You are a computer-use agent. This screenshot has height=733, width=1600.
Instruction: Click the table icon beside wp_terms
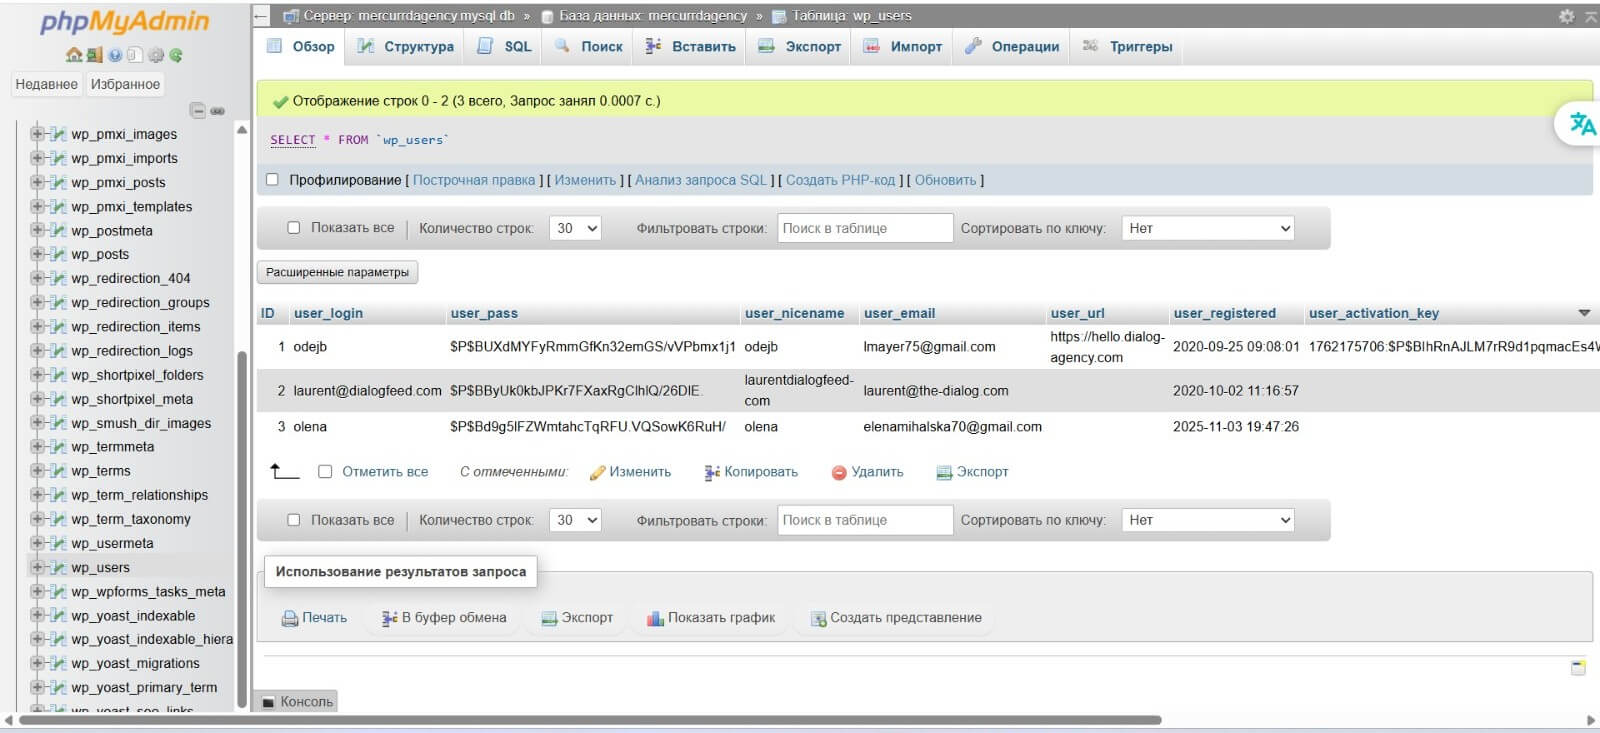pos(58,471)
